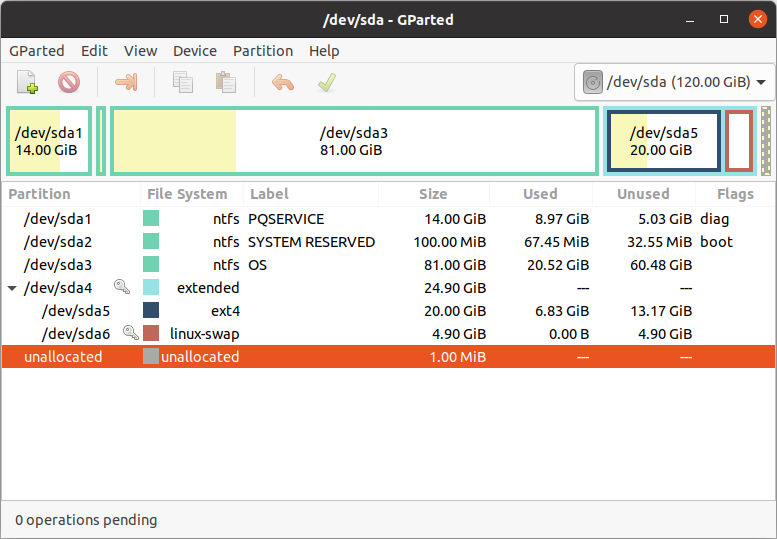Click the Resize/Move toolbar icon

[x=126, y=82]
